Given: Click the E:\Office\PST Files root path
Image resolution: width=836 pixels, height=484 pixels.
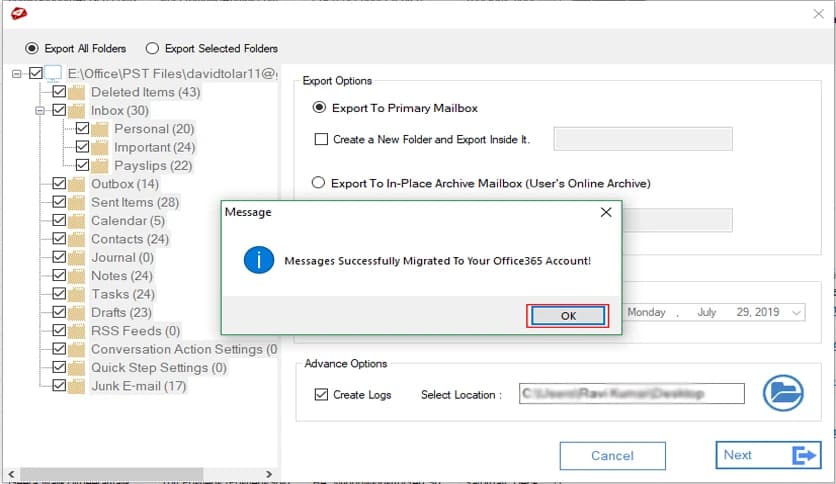Looking at the screenshot, I should (x=172, y=74).
